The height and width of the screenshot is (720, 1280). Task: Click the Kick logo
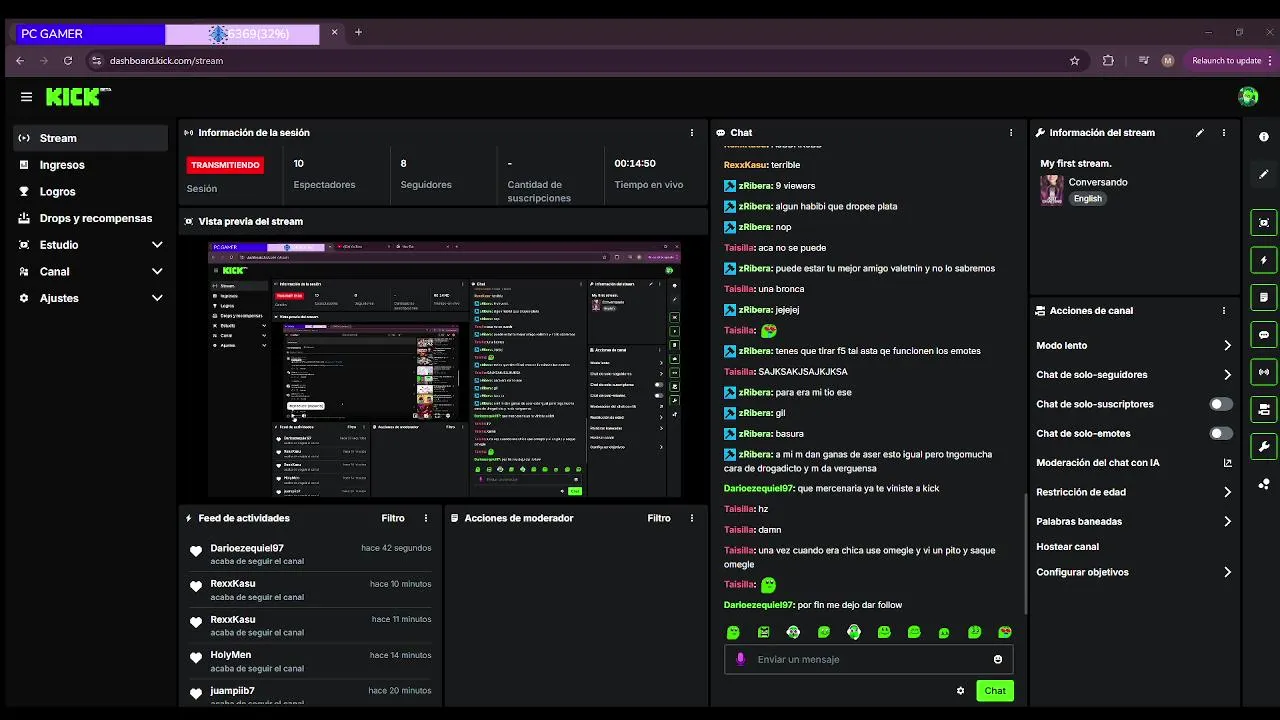[x=78, y=97]
